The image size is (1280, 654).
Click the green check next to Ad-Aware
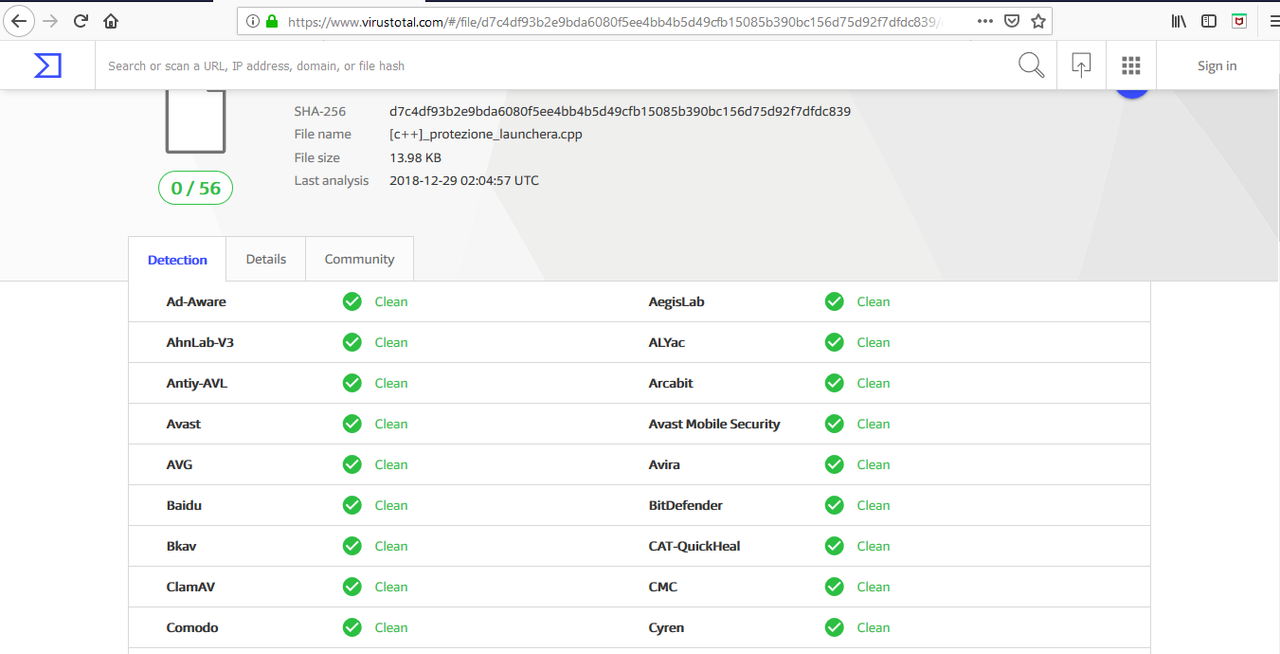(x=352, y=301)
